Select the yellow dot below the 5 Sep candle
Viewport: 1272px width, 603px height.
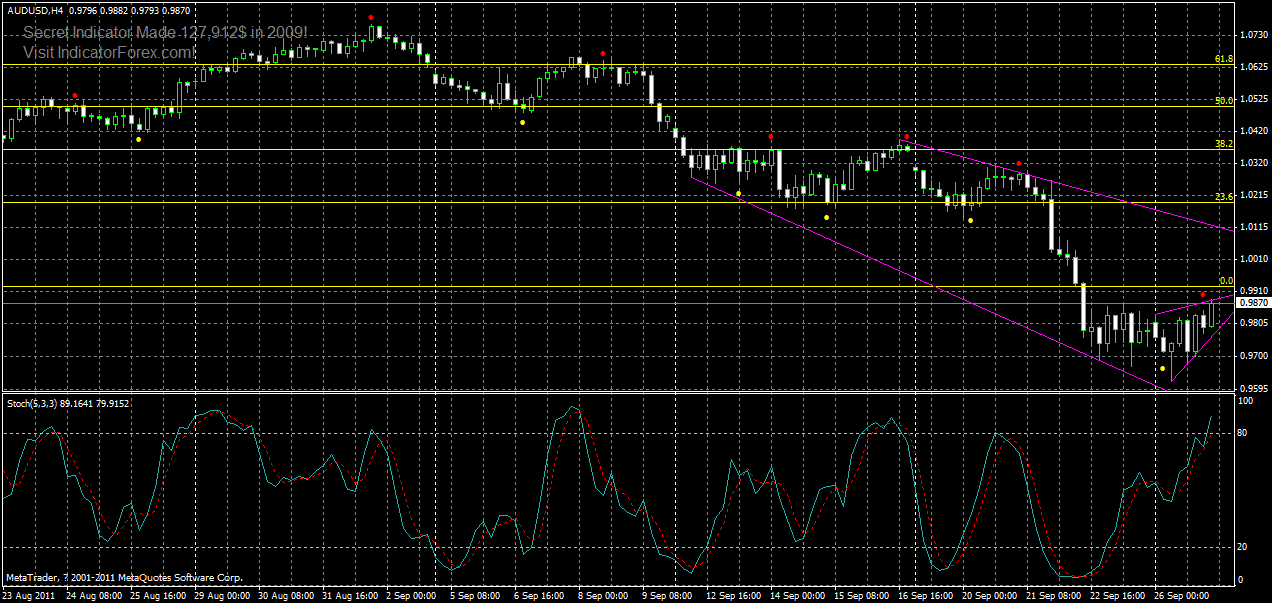click(x=523, y=122)
